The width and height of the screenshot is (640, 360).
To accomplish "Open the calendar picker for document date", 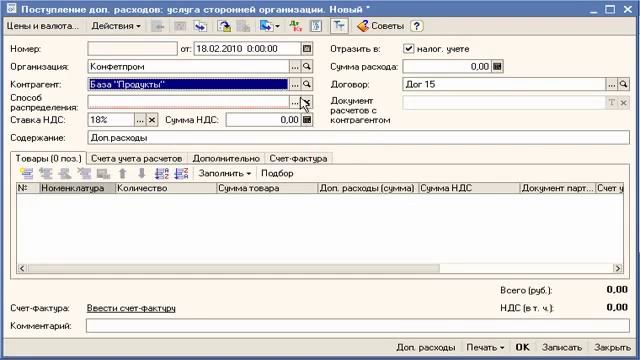I will click(307, 49).
